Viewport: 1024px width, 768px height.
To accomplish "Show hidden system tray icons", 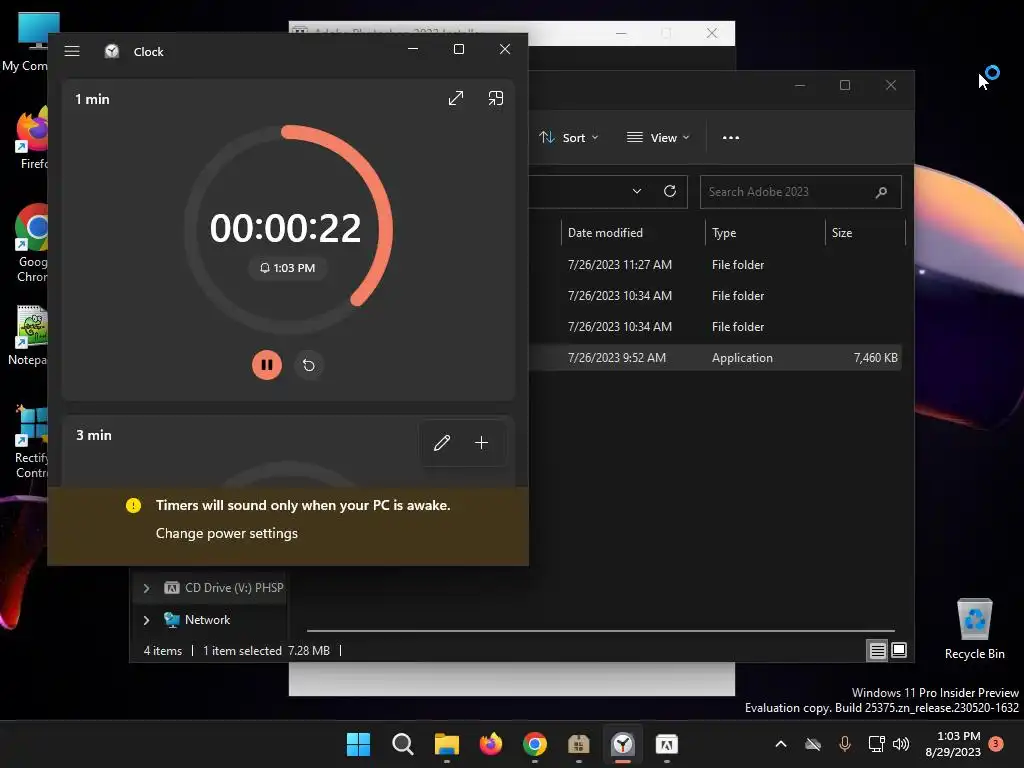I will (780, 744).
